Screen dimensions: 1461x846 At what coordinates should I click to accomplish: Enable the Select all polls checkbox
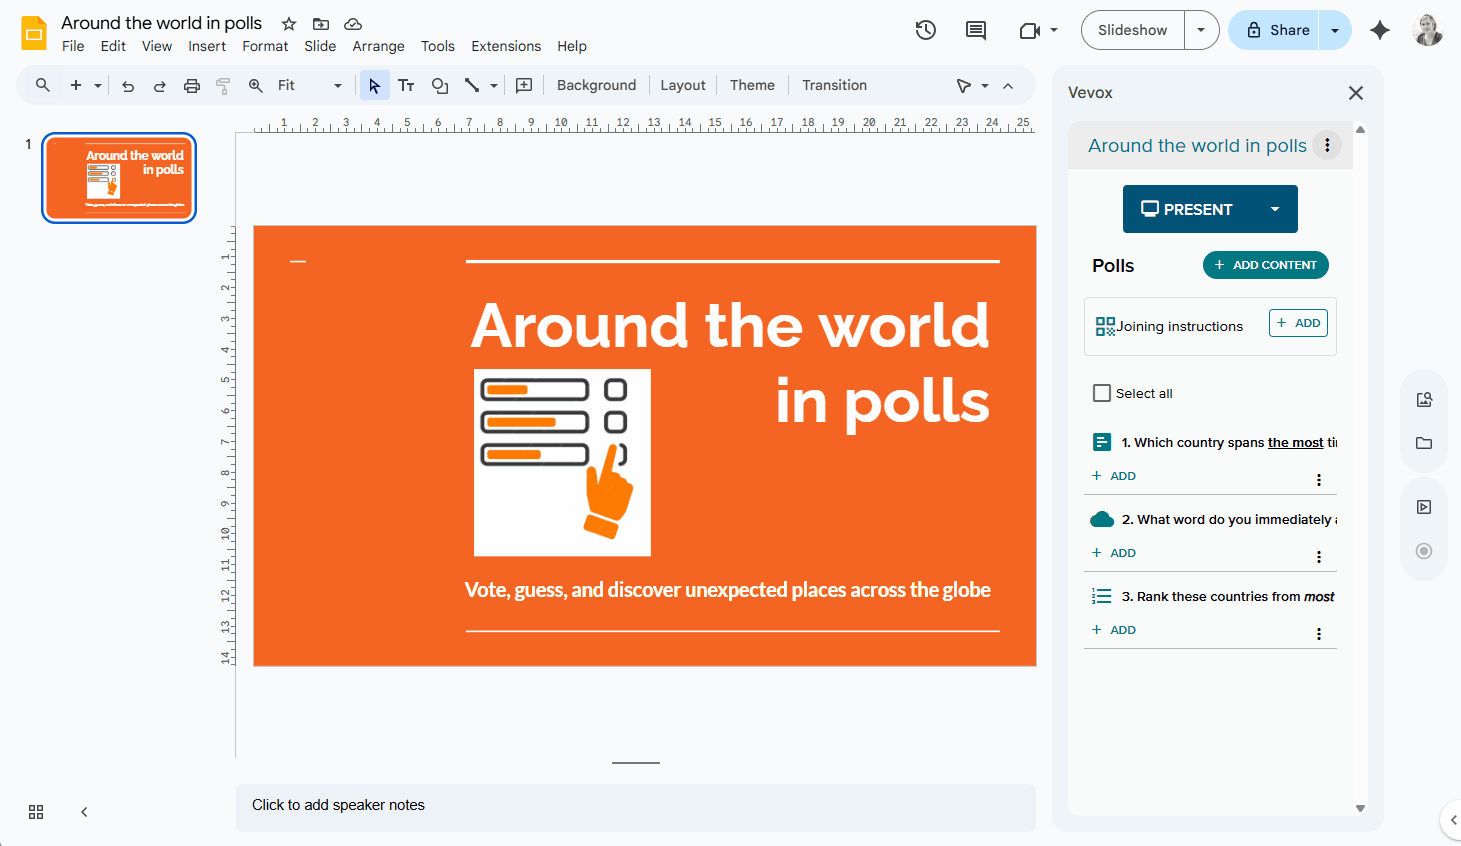[x=1101, y=393]
